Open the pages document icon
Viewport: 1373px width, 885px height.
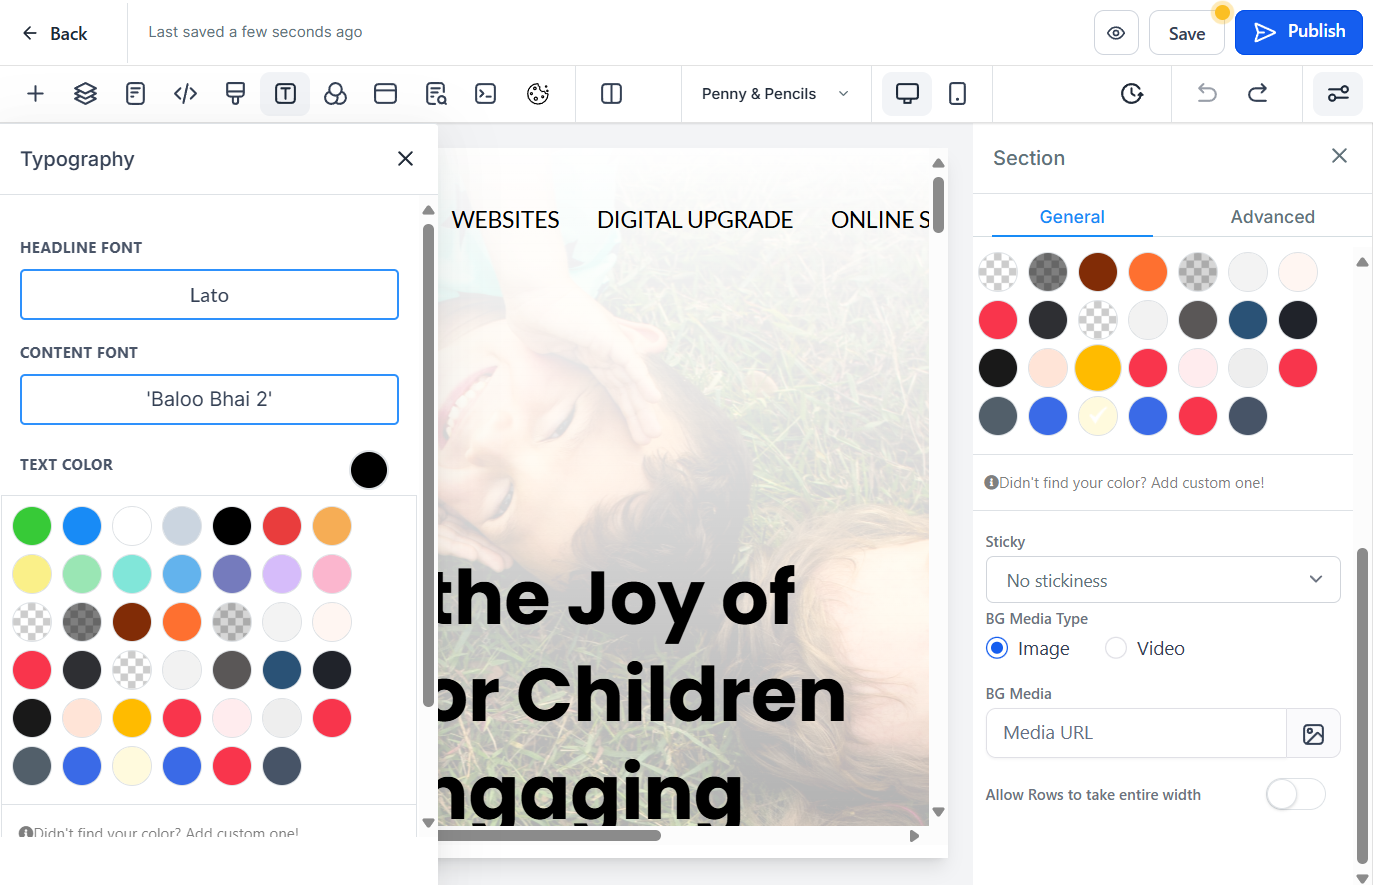pyautogui.click(x=135, y=94)
